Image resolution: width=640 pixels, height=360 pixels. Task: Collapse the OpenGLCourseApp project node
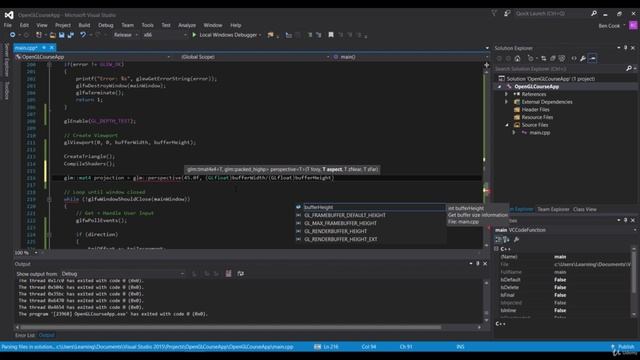point(499,87)
